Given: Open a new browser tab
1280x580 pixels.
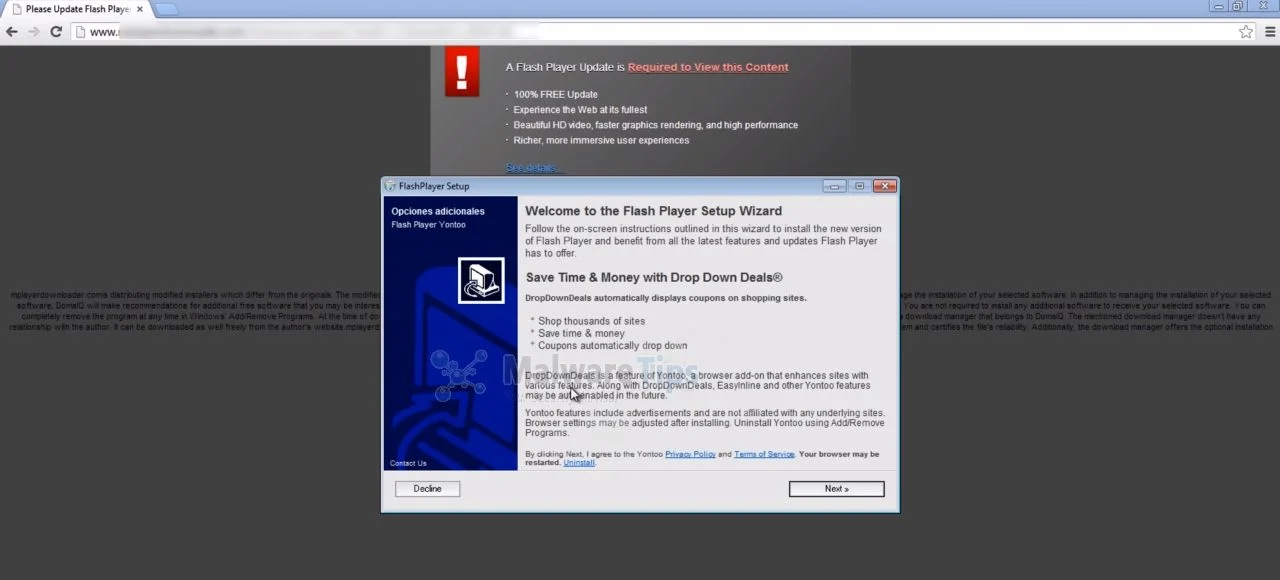Looking at the screenshot, I should click(x=166, y=9).
